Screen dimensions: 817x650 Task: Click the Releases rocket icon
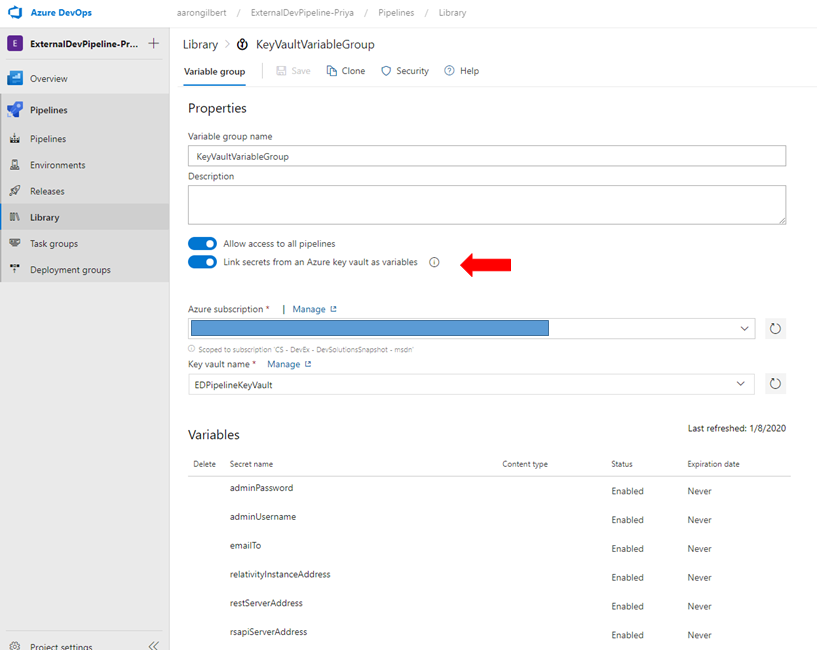15,191
